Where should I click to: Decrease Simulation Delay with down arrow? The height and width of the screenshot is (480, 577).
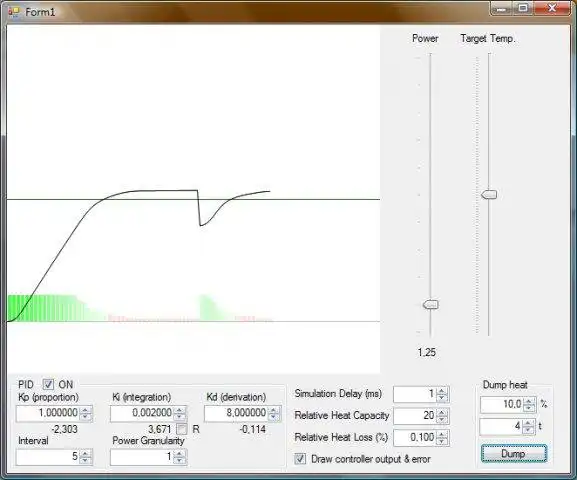coord(442,398)
